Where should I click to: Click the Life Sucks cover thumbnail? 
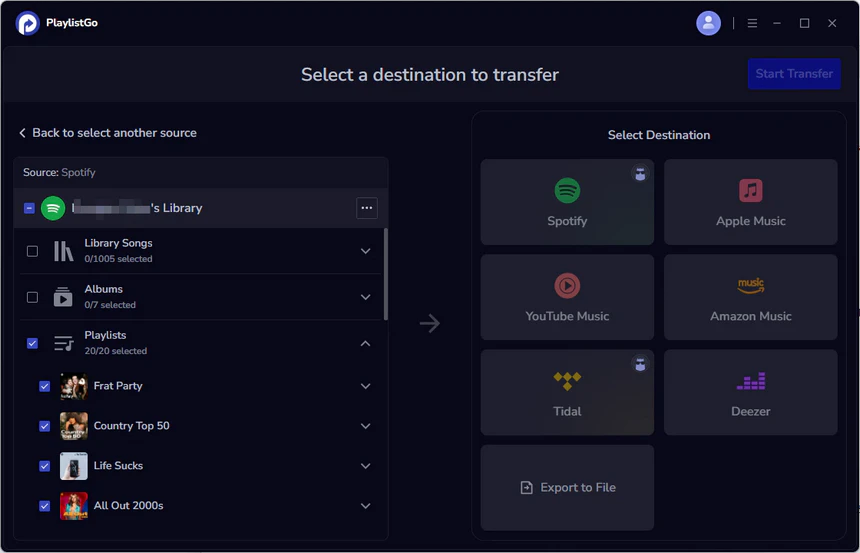(x=73, y=466)
